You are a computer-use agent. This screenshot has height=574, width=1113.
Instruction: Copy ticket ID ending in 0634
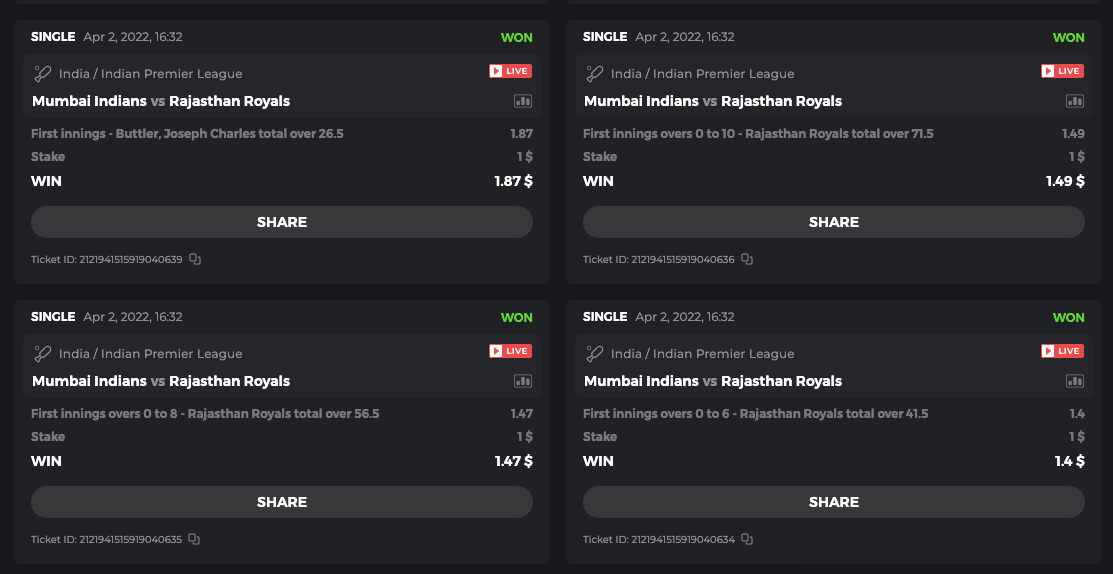coord(747,540)
